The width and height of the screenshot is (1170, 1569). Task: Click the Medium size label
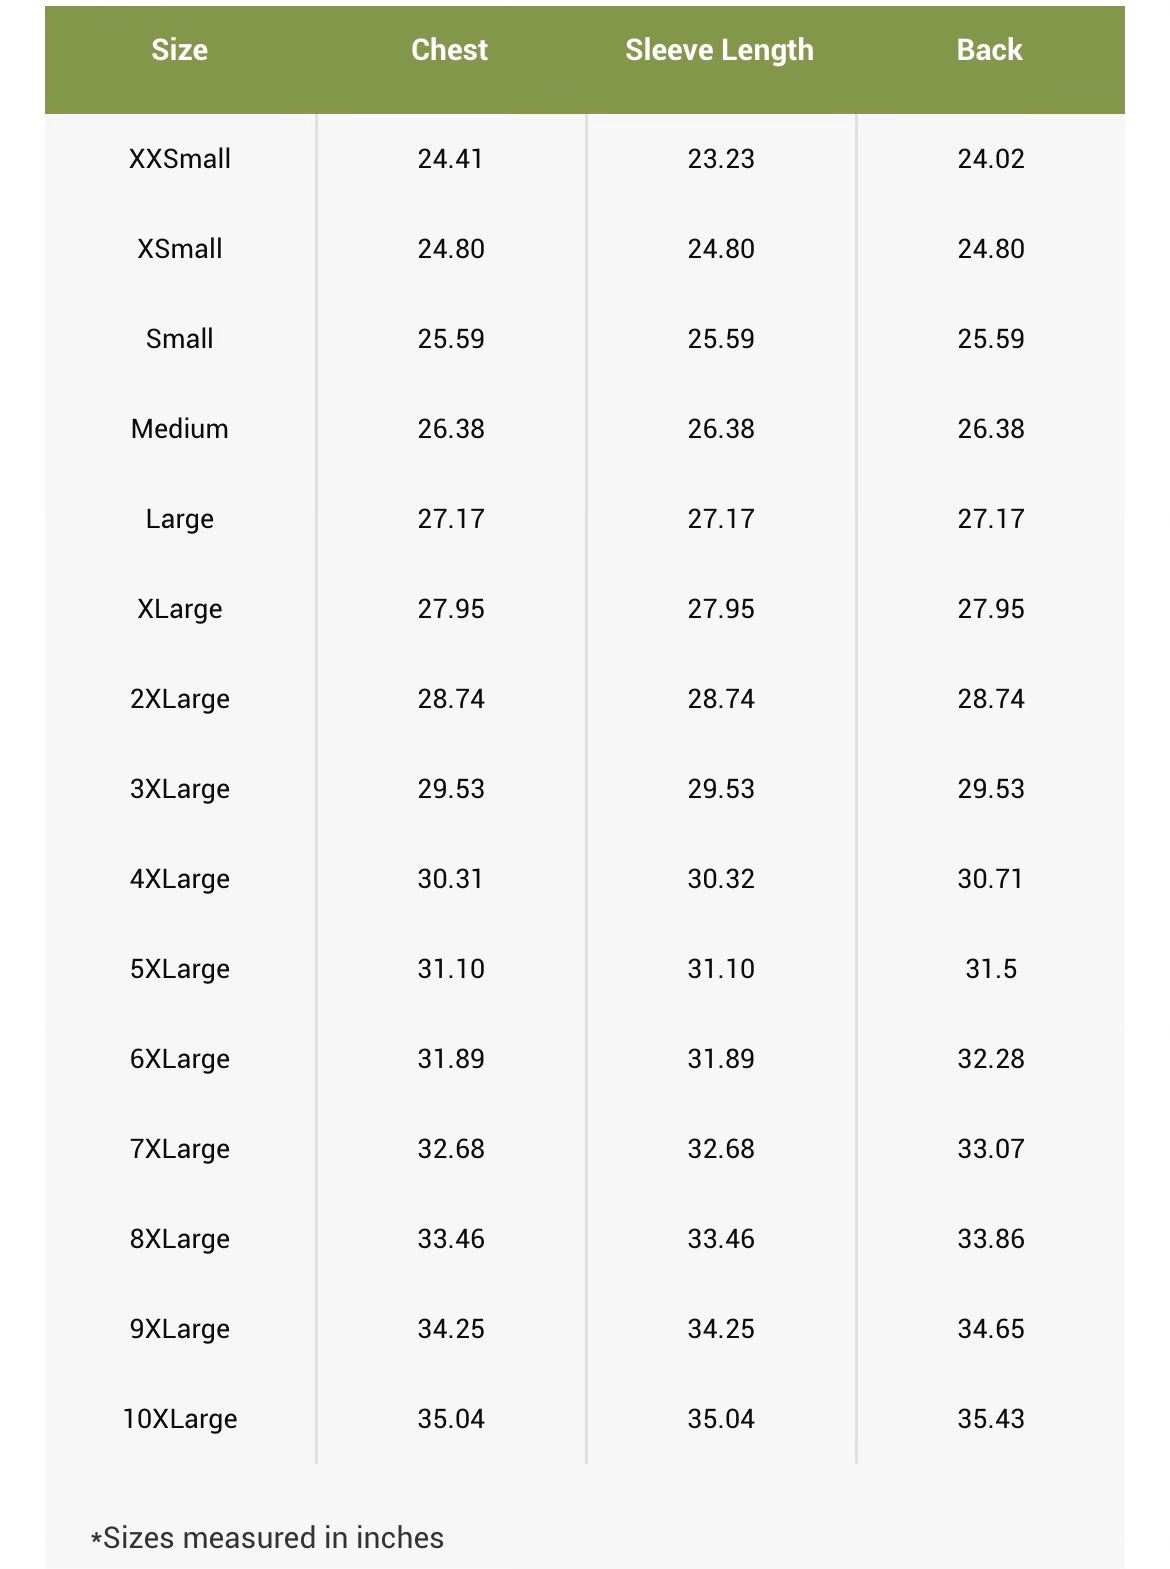click(180, 429)
